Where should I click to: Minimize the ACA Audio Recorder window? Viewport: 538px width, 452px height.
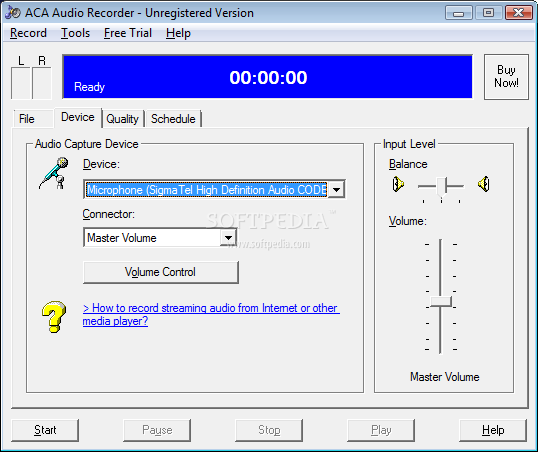458,13
